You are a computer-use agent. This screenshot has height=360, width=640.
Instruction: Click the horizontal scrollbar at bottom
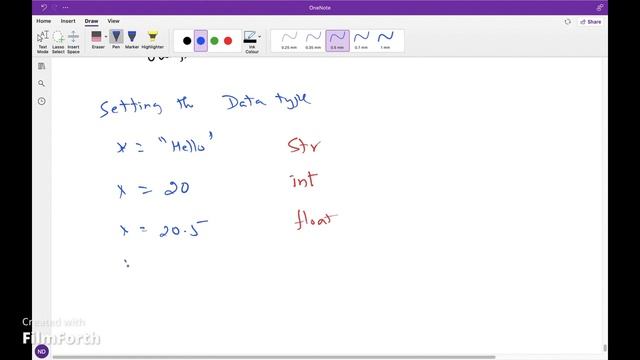pyautogui.click(x=273, y=357)
